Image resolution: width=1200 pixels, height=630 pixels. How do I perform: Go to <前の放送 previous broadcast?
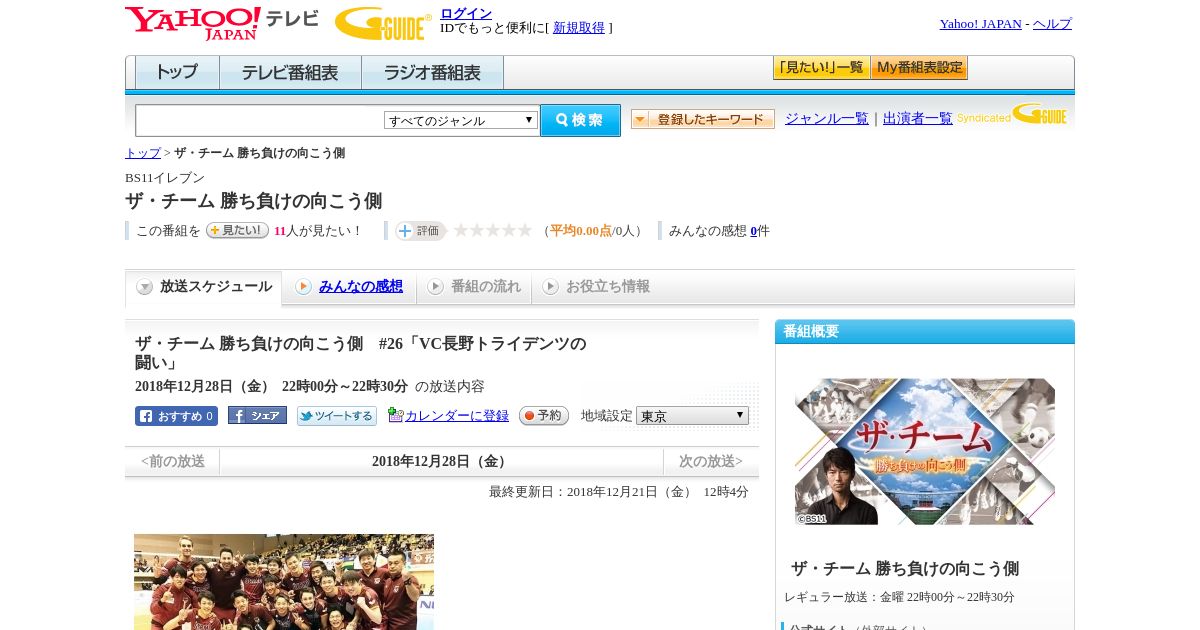coord(173,461)
